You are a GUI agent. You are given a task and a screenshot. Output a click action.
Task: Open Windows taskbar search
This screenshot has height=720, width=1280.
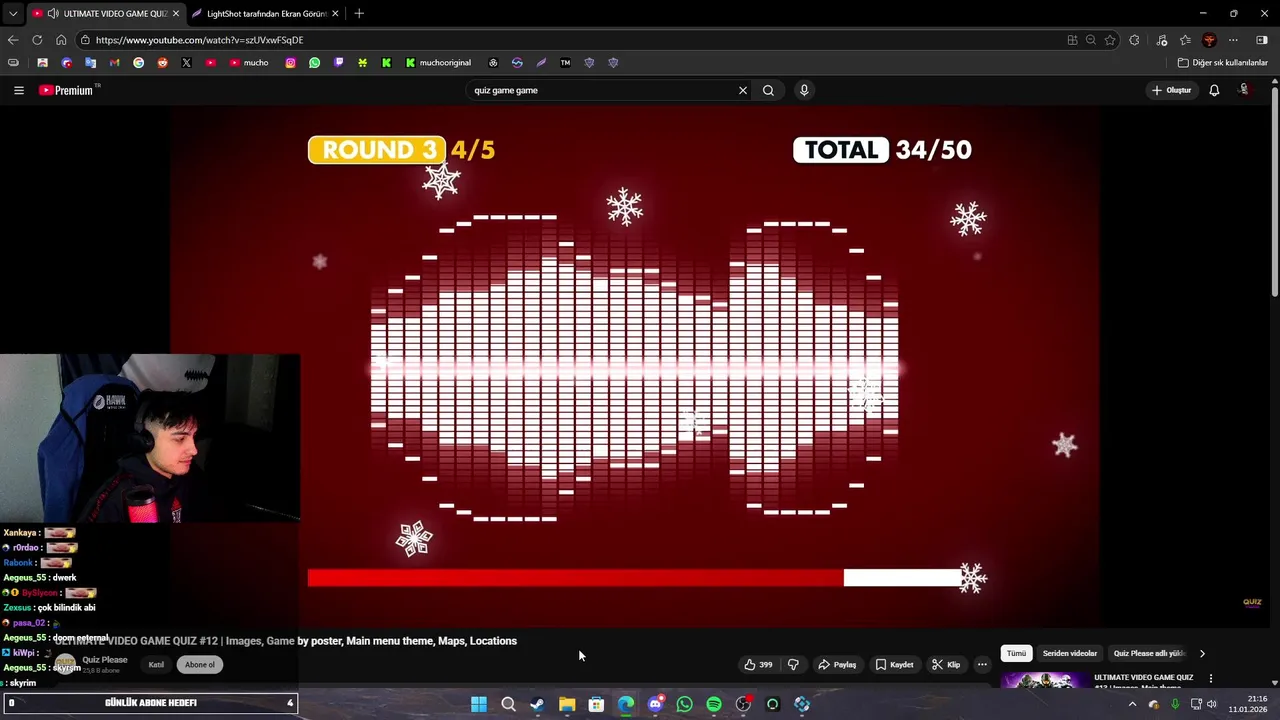click(x=508, y=704)
